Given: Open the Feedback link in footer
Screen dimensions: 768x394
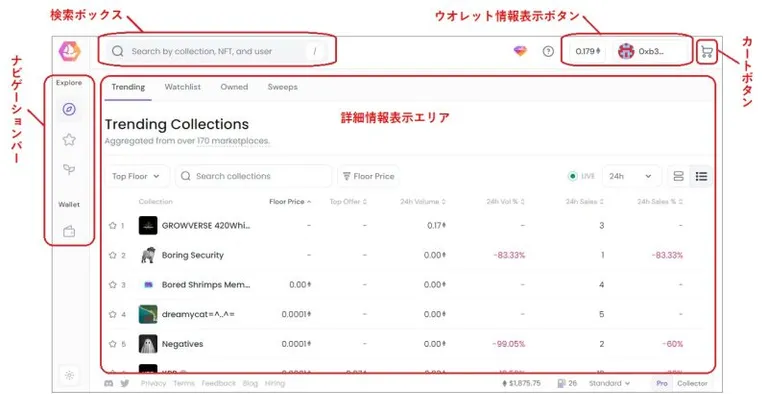Looking at the screenshot, I should [218, 384].
